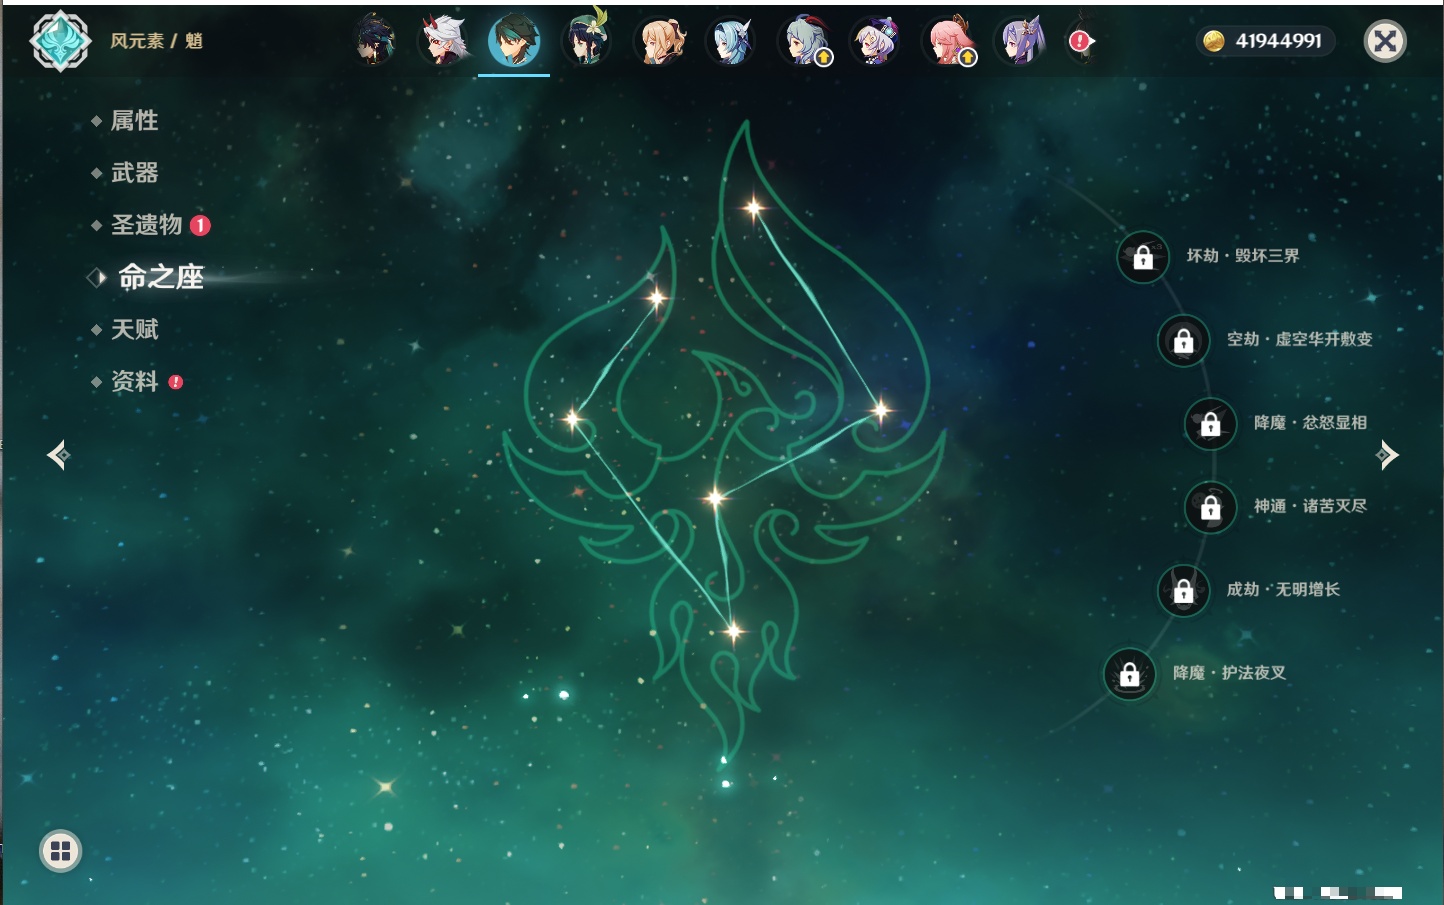The height and width of the screenshot is (905, 1444).
Task: Click the lock icon for 坏劫·毁坏三界
Action: click(1143, 257)
